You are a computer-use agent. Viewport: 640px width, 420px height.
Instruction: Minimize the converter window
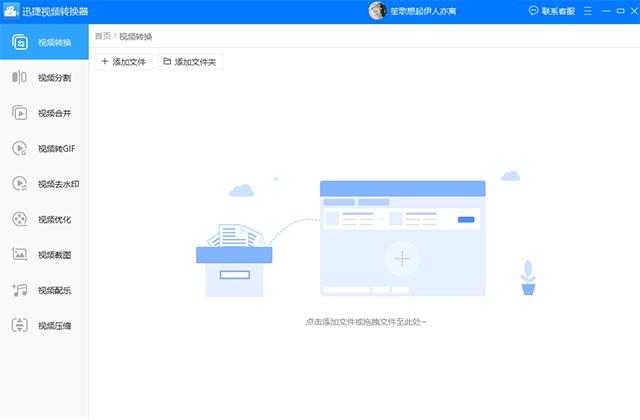point(607,11)
